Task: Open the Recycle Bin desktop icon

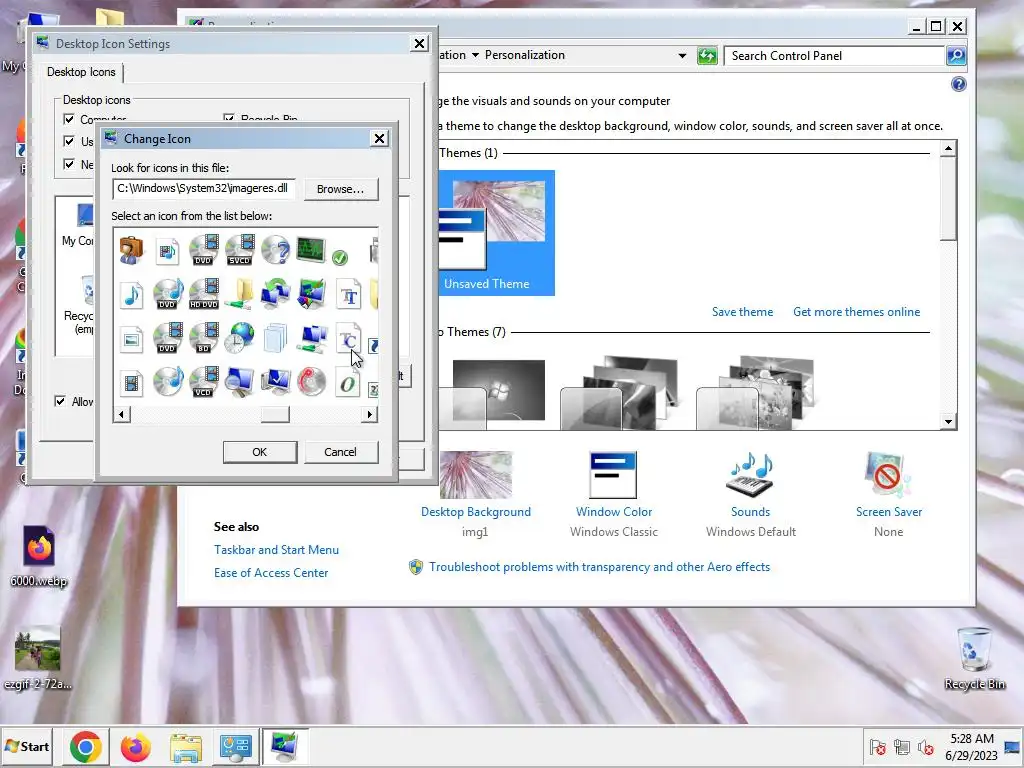Action: [974, 657]
